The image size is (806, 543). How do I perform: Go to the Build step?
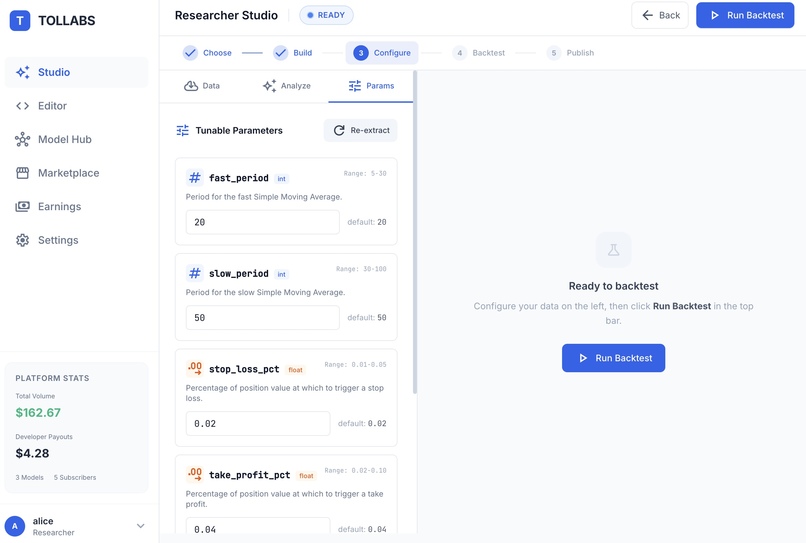point(293,53)
